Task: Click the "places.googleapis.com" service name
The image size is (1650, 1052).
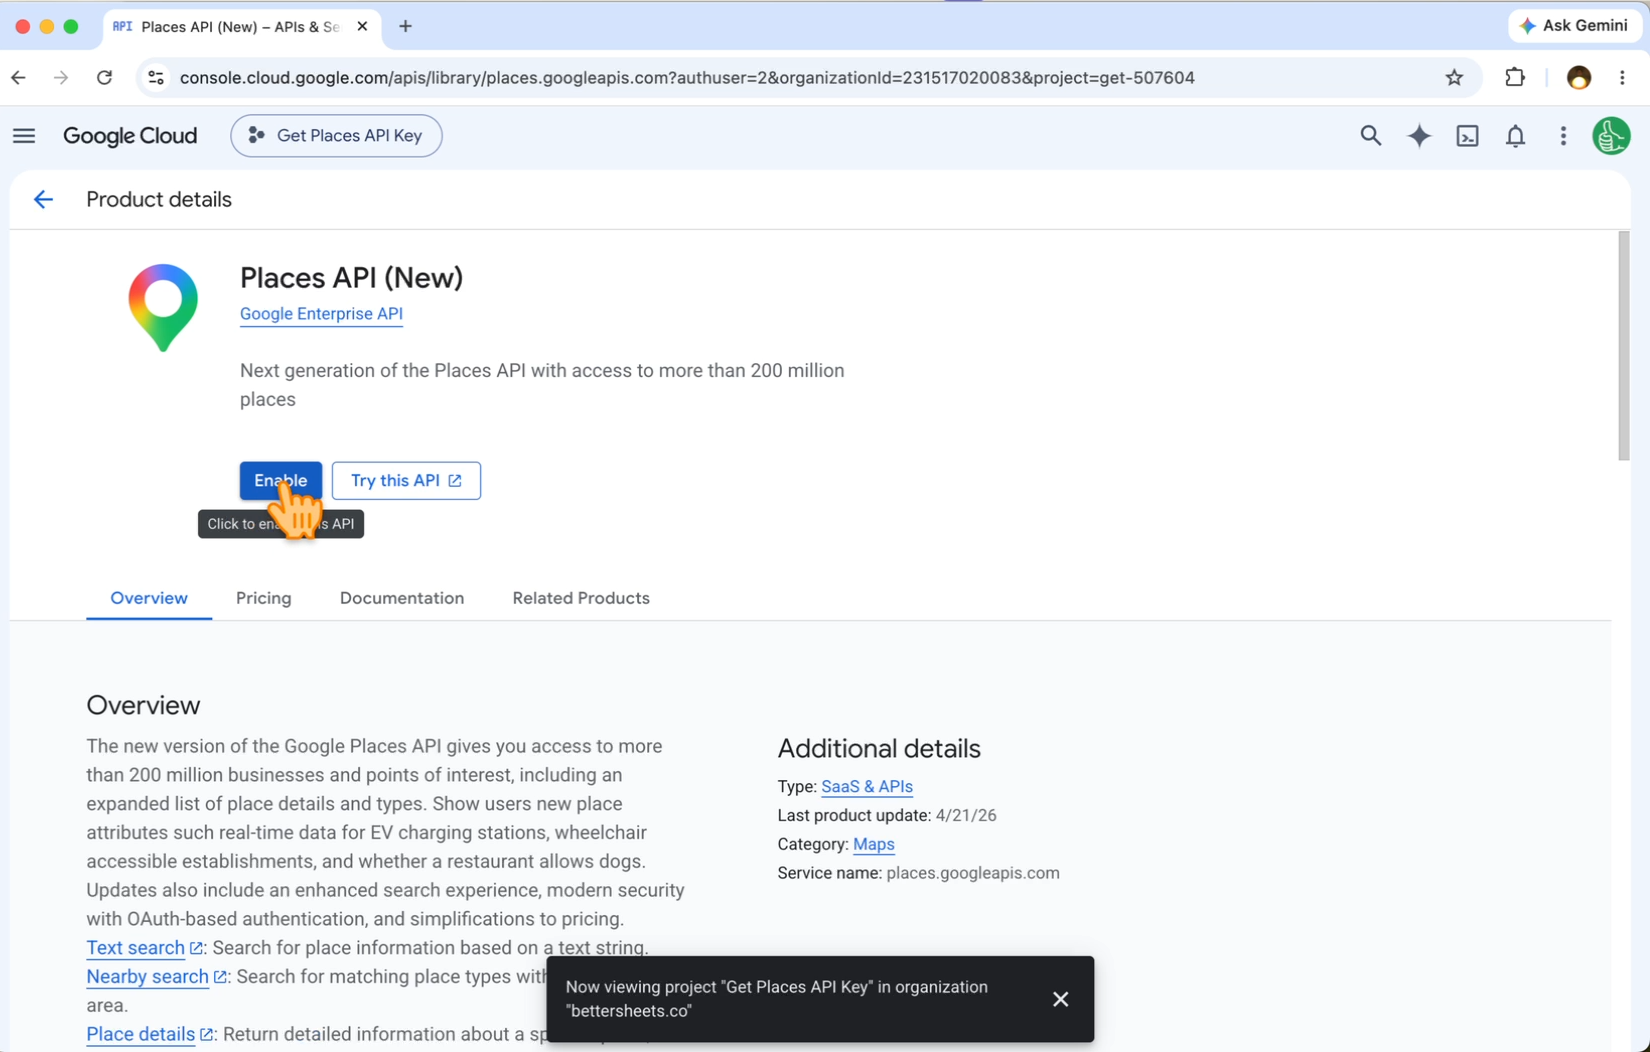Action: (973, 873)
